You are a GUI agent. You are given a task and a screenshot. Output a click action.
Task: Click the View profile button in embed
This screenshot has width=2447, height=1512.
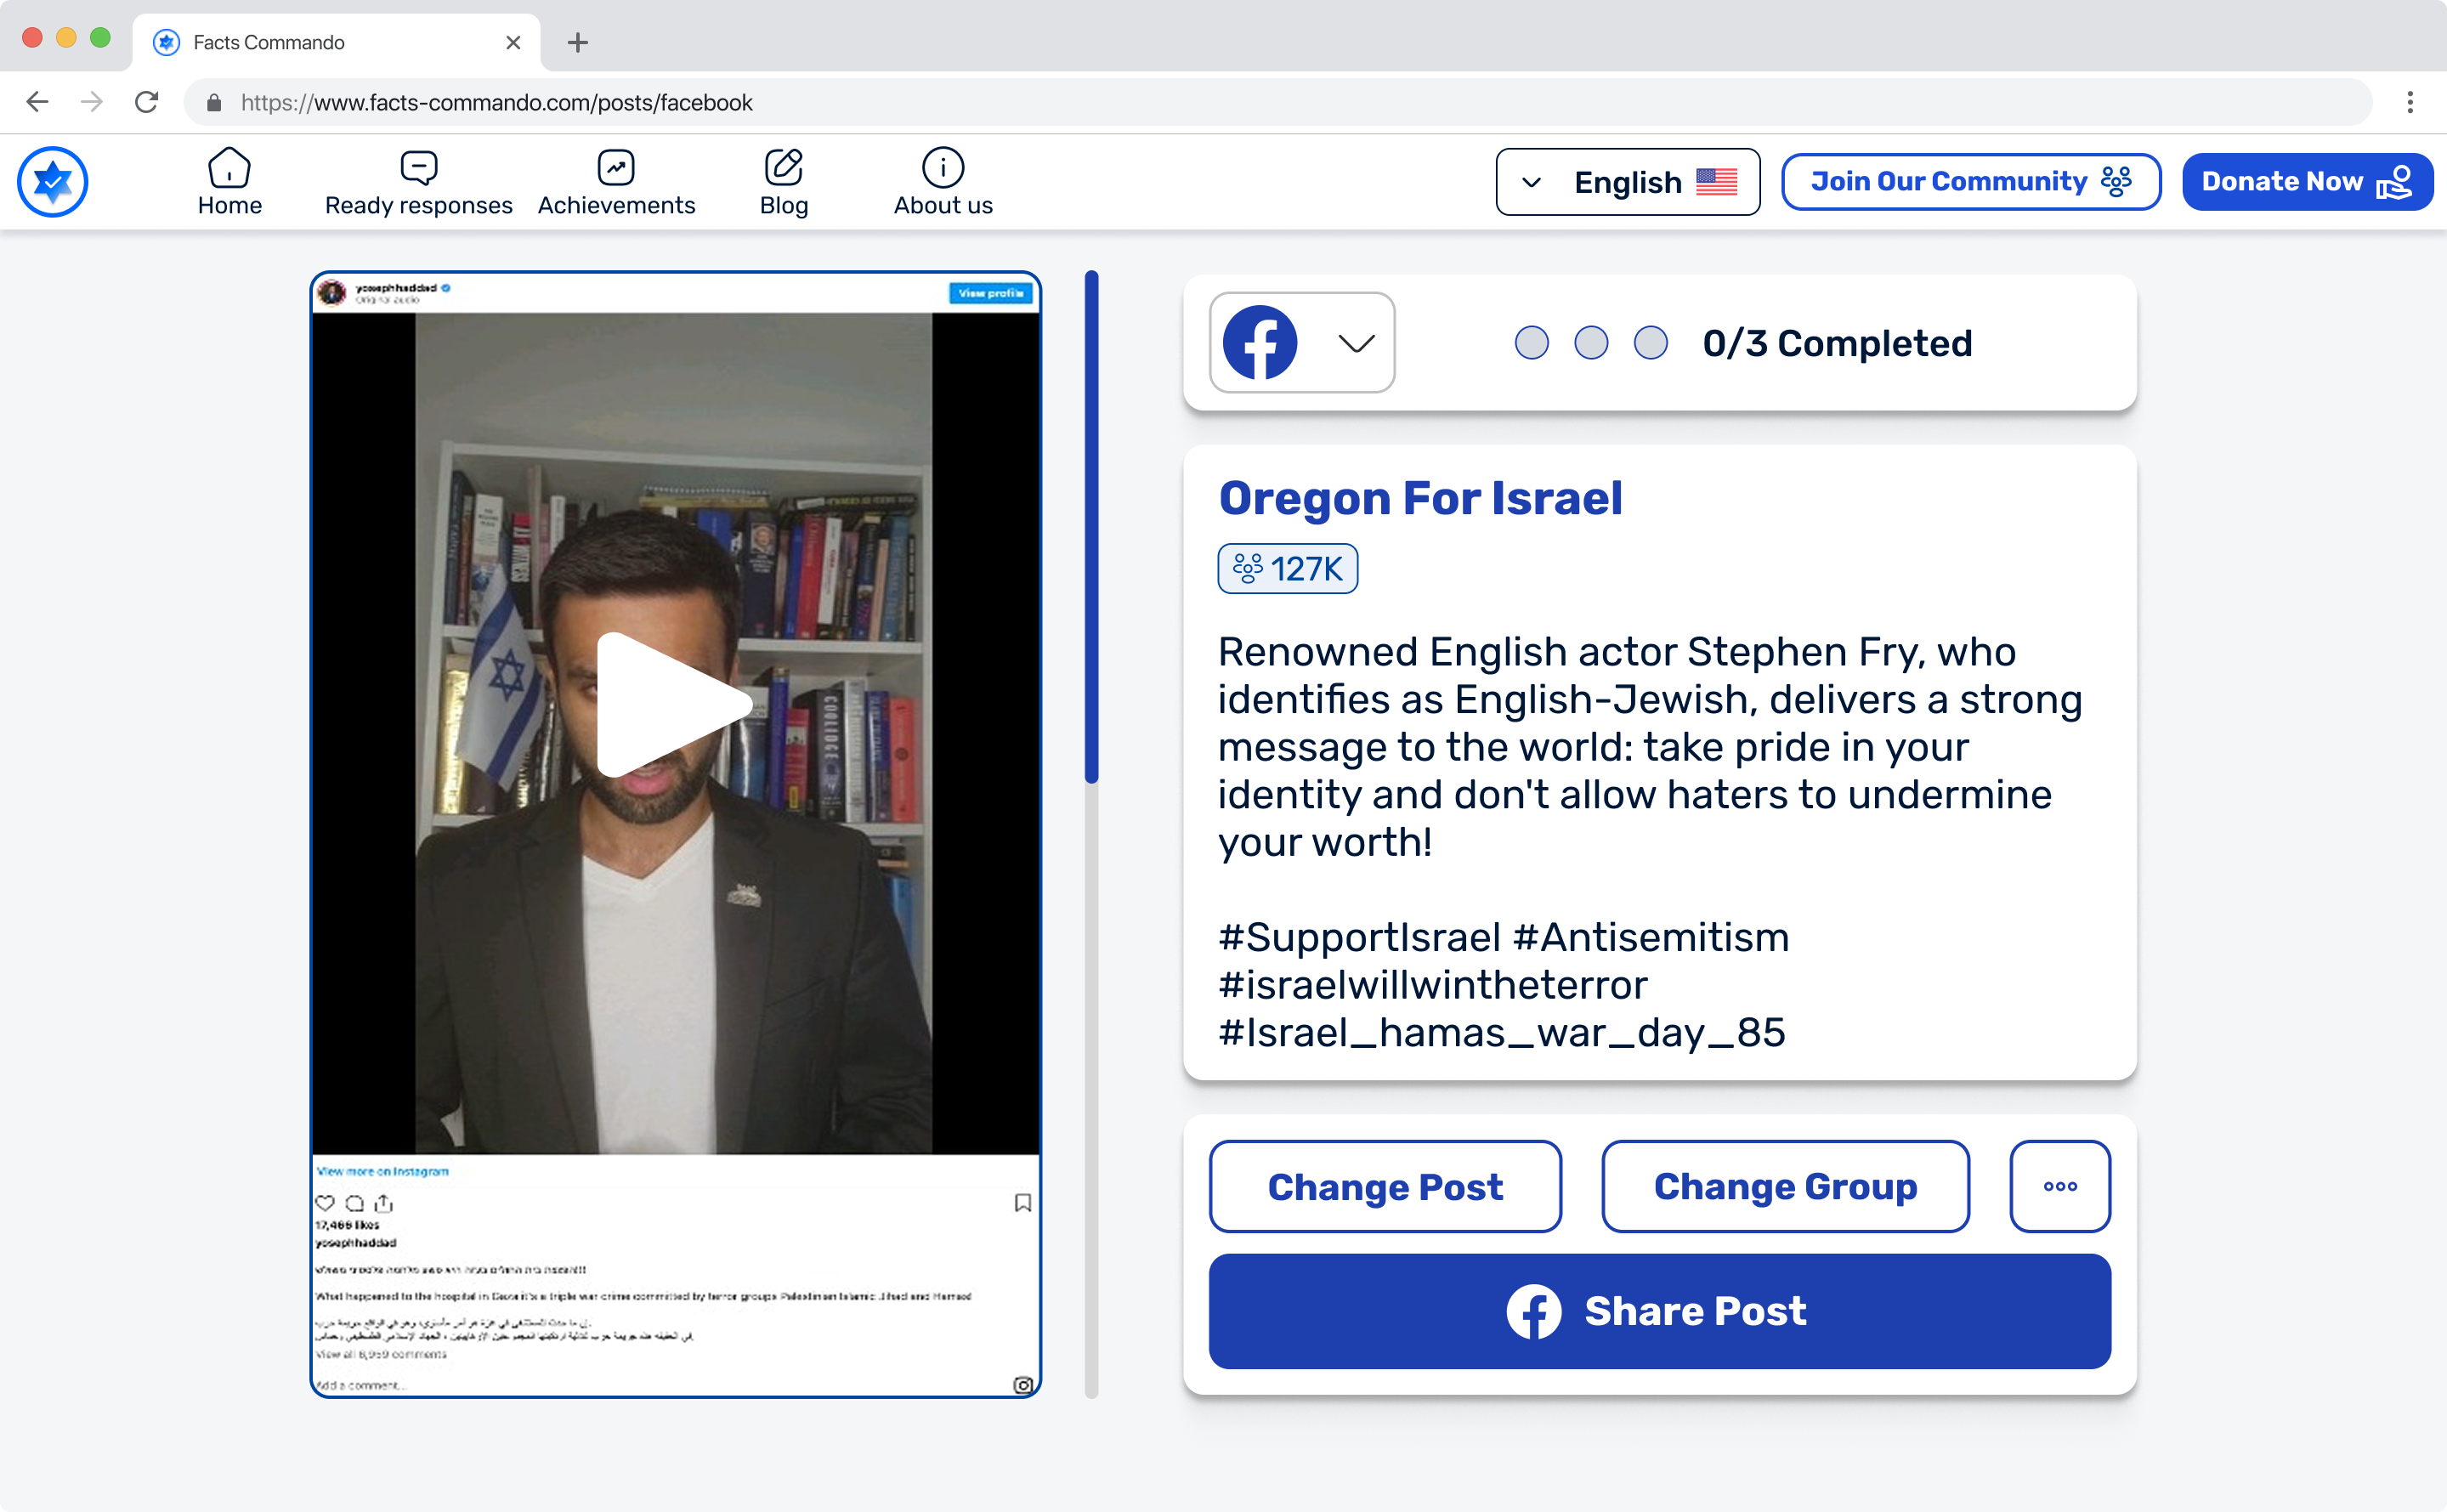(x=990, y=293)
